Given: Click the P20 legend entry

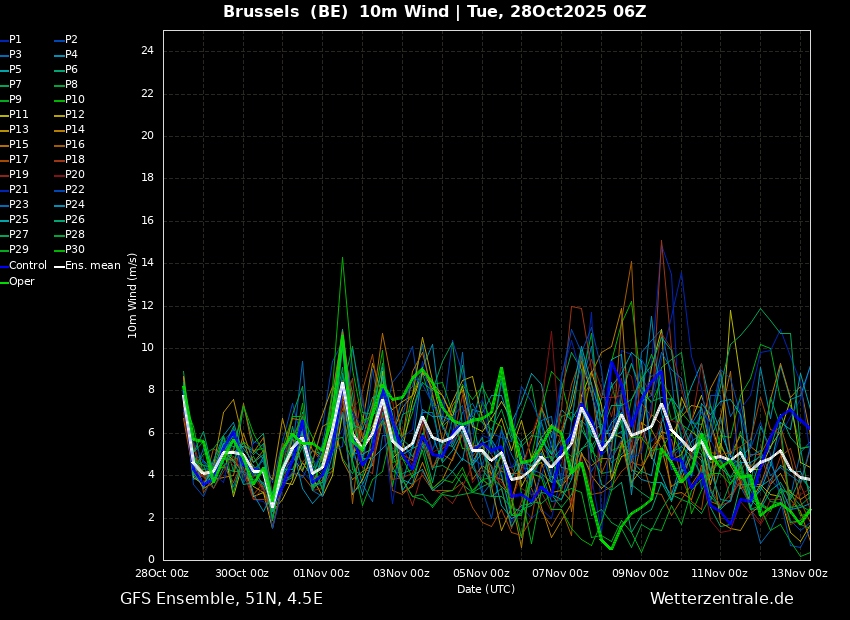Looking at the screenshot, I should coord(69,175).
